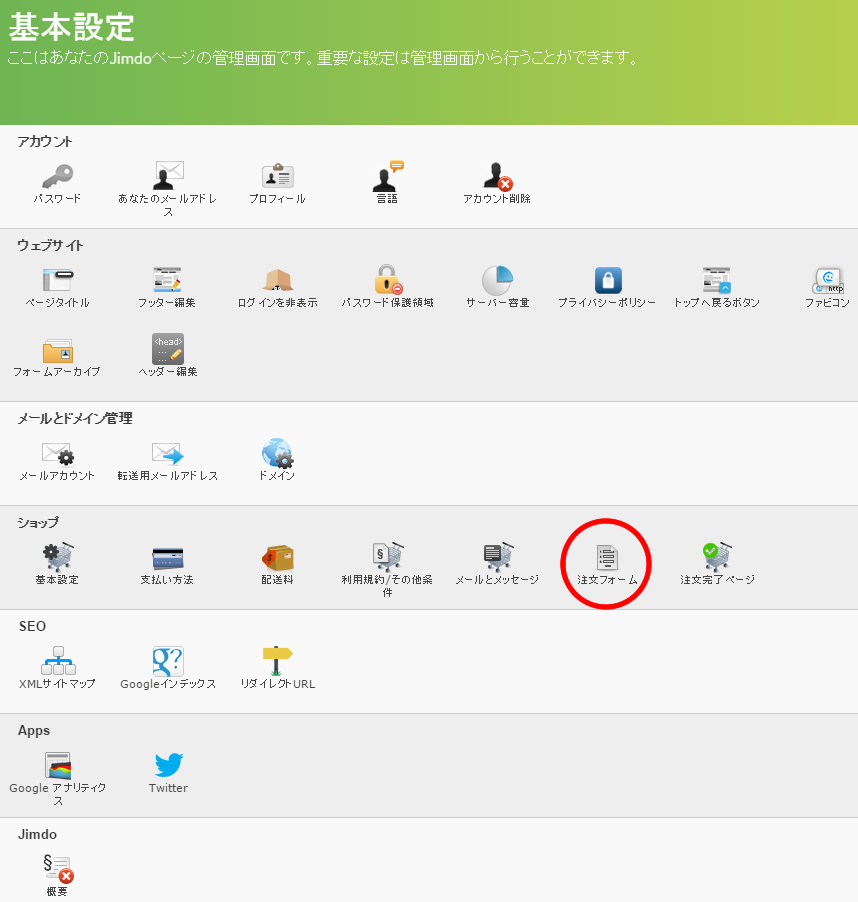Screen dimensions: 858x902
Task: Click the ショップ section heading
Action: pyautogui.click(x=38, y=522)
